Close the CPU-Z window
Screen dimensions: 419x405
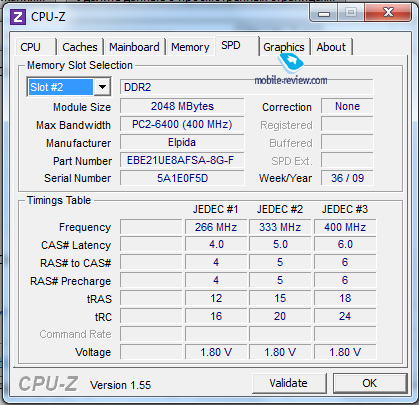coord(388,13)
